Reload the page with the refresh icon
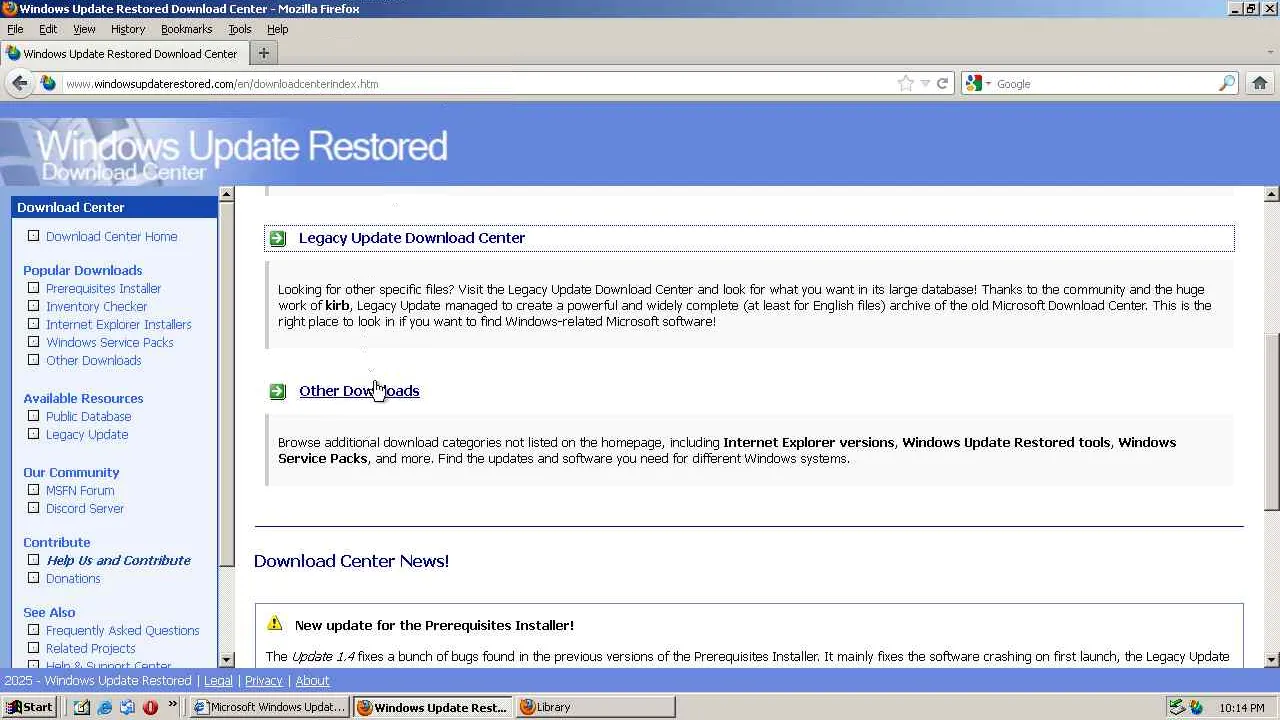The width and height of the screenshot is (1280, 720). (942, 83)
